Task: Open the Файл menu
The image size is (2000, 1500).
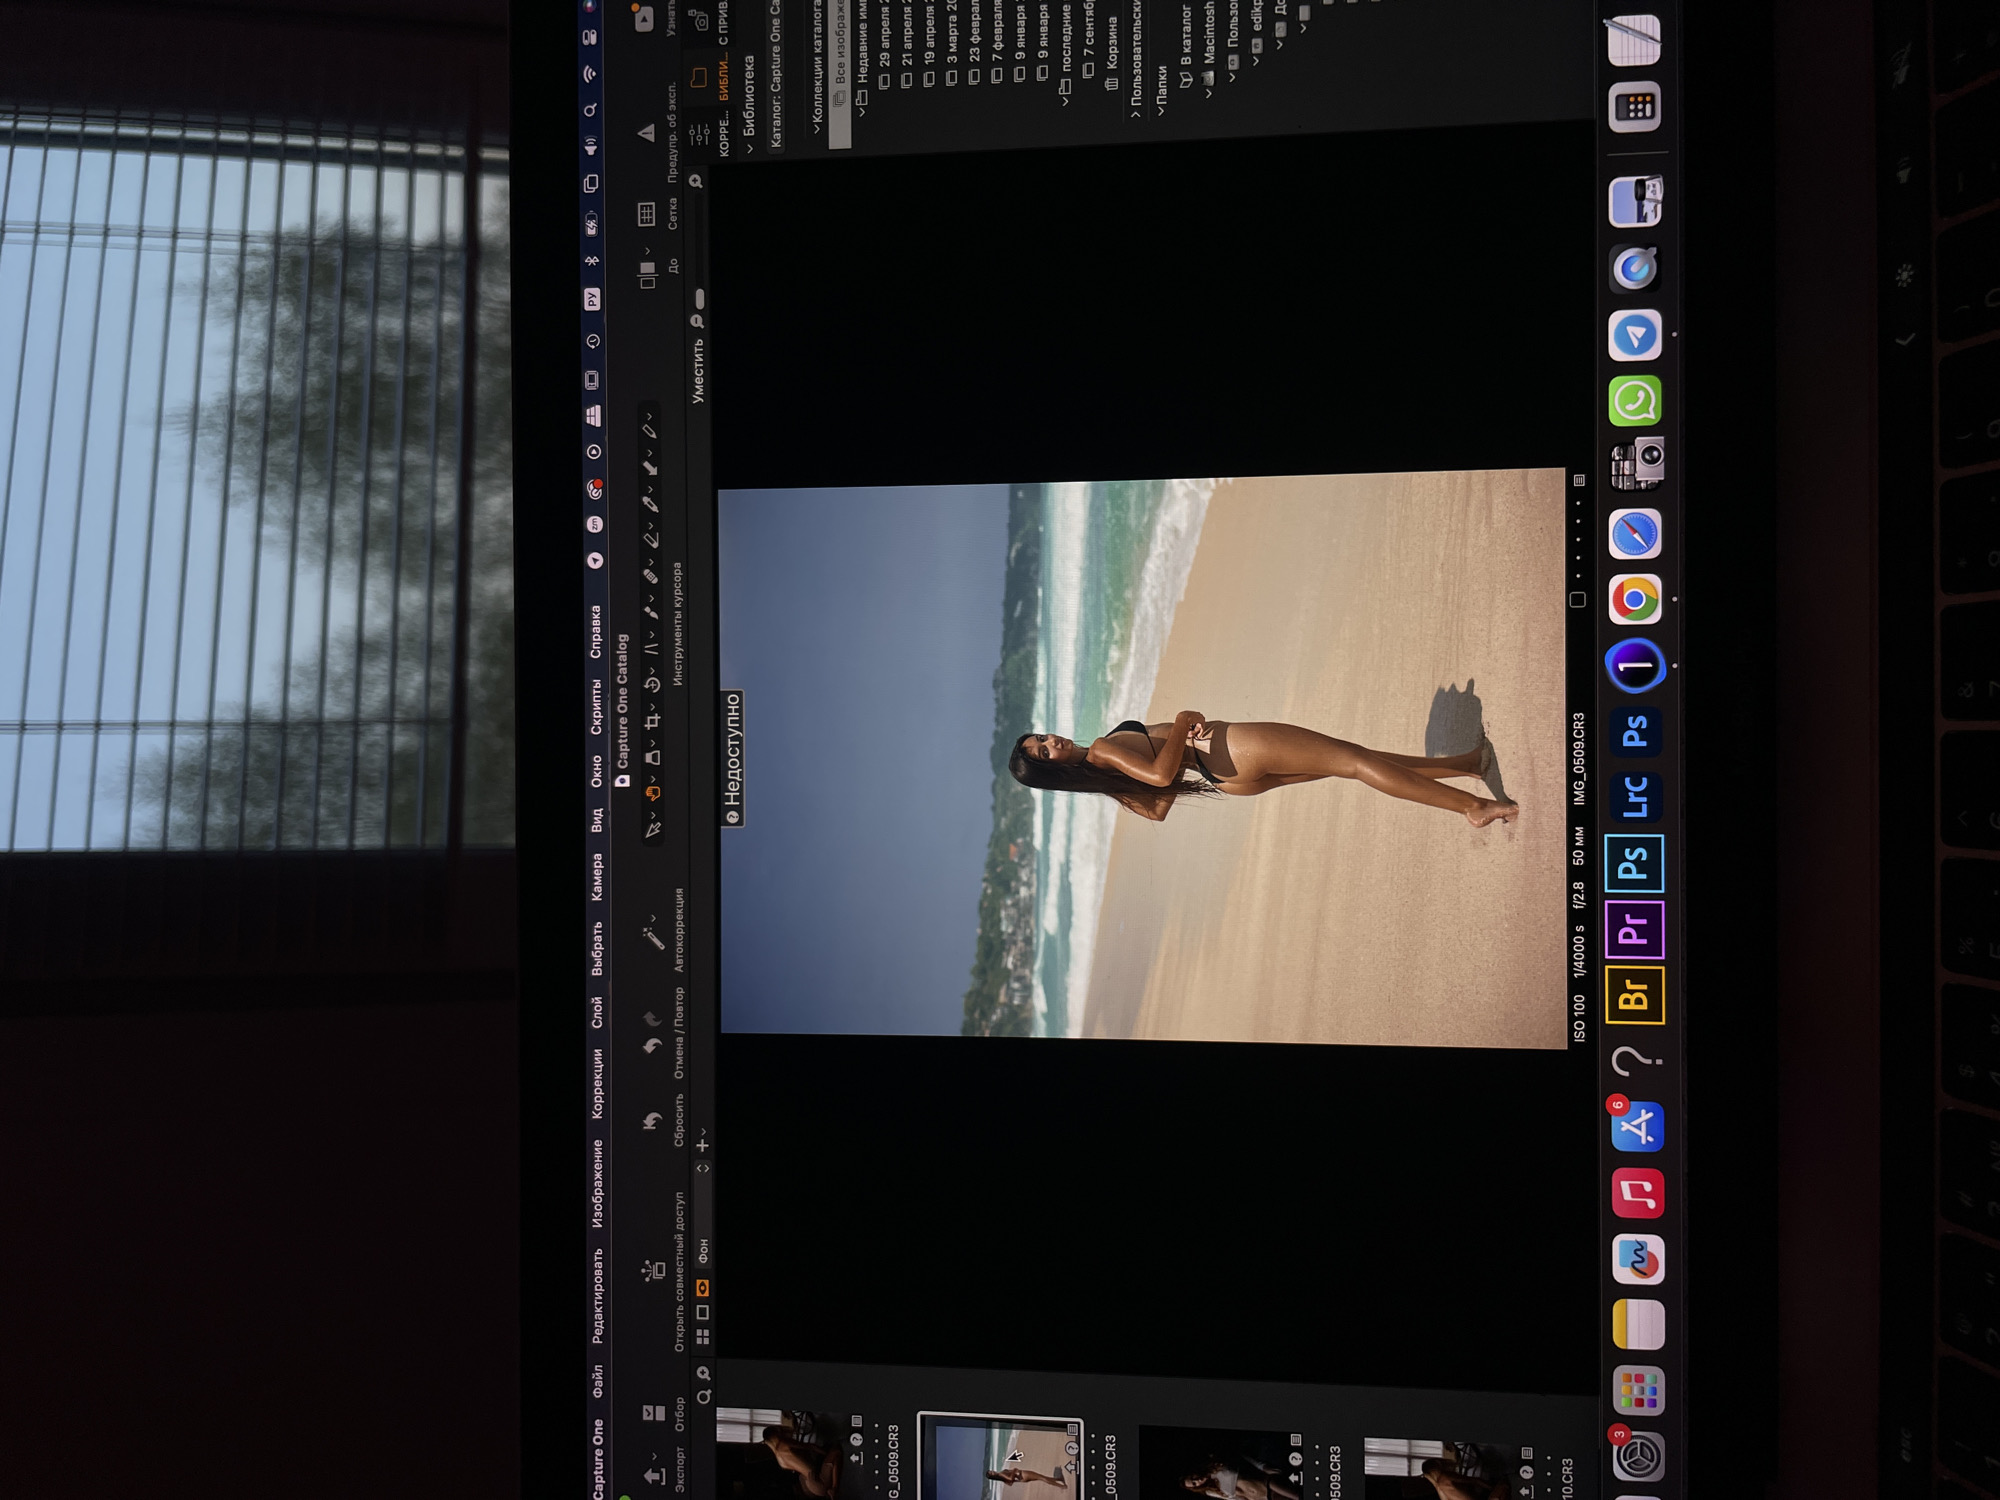Action: 598,1381
